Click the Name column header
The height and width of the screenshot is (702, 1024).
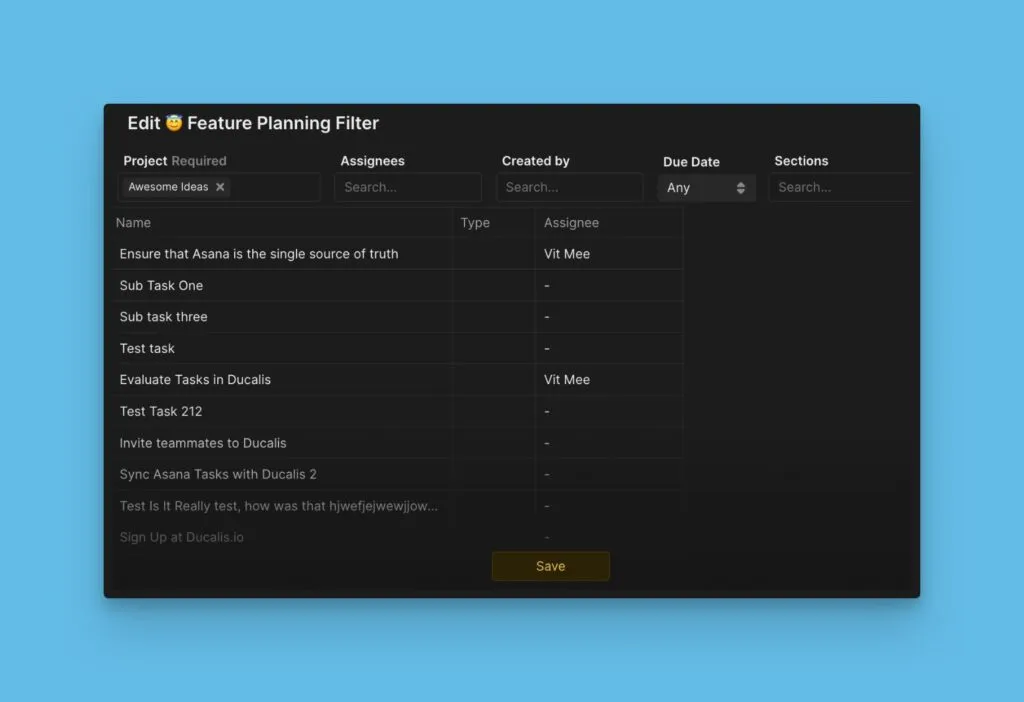click(133, 222)
